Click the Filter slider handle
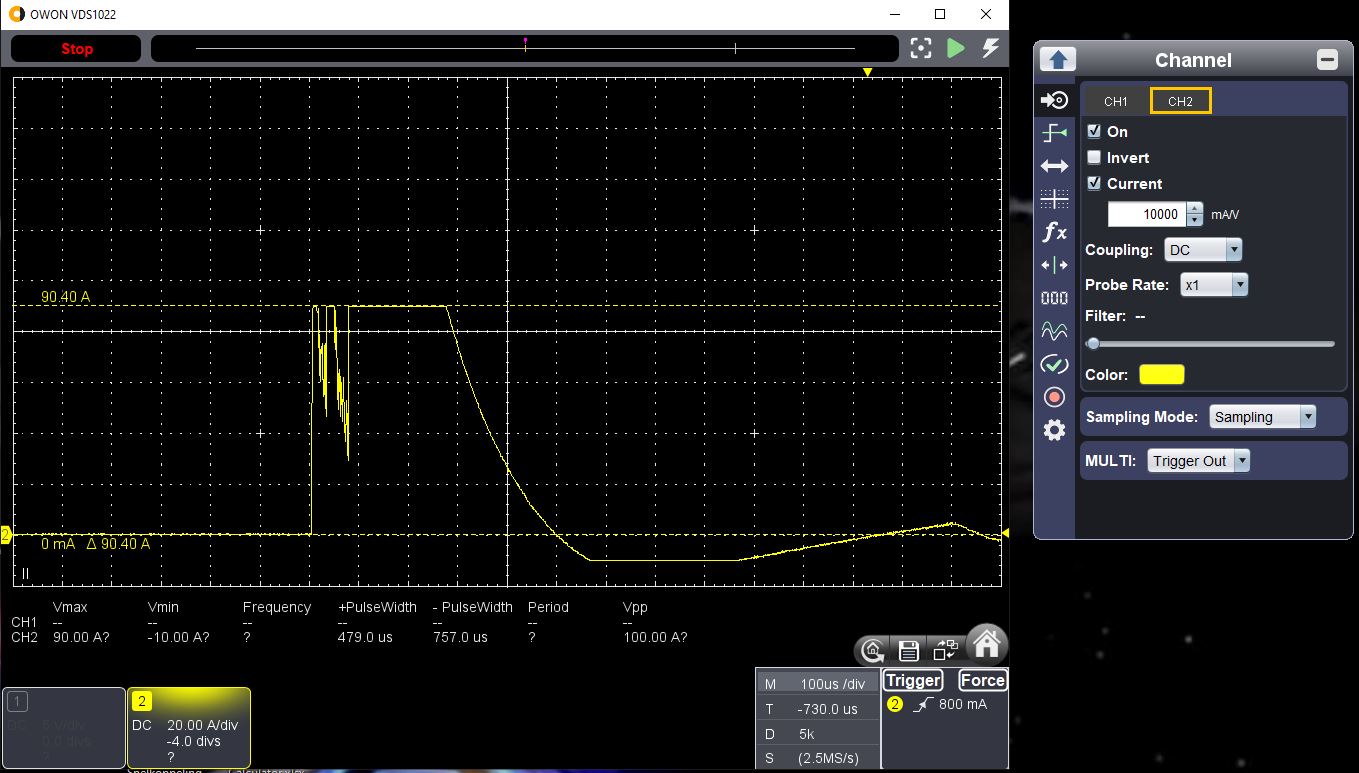 coord(1093,343)
